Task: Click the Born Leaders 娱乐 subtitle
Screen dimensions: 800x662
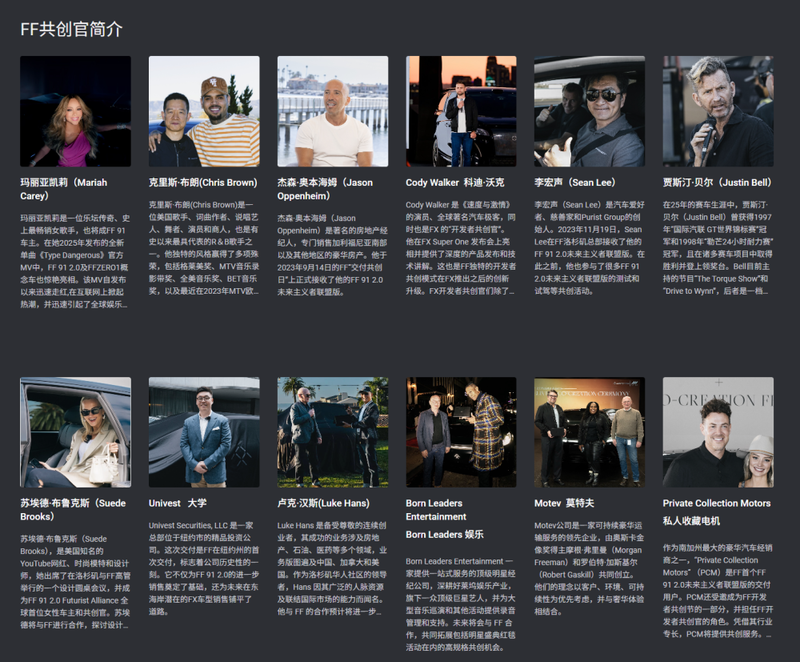Action: click(x=444, y=534)
